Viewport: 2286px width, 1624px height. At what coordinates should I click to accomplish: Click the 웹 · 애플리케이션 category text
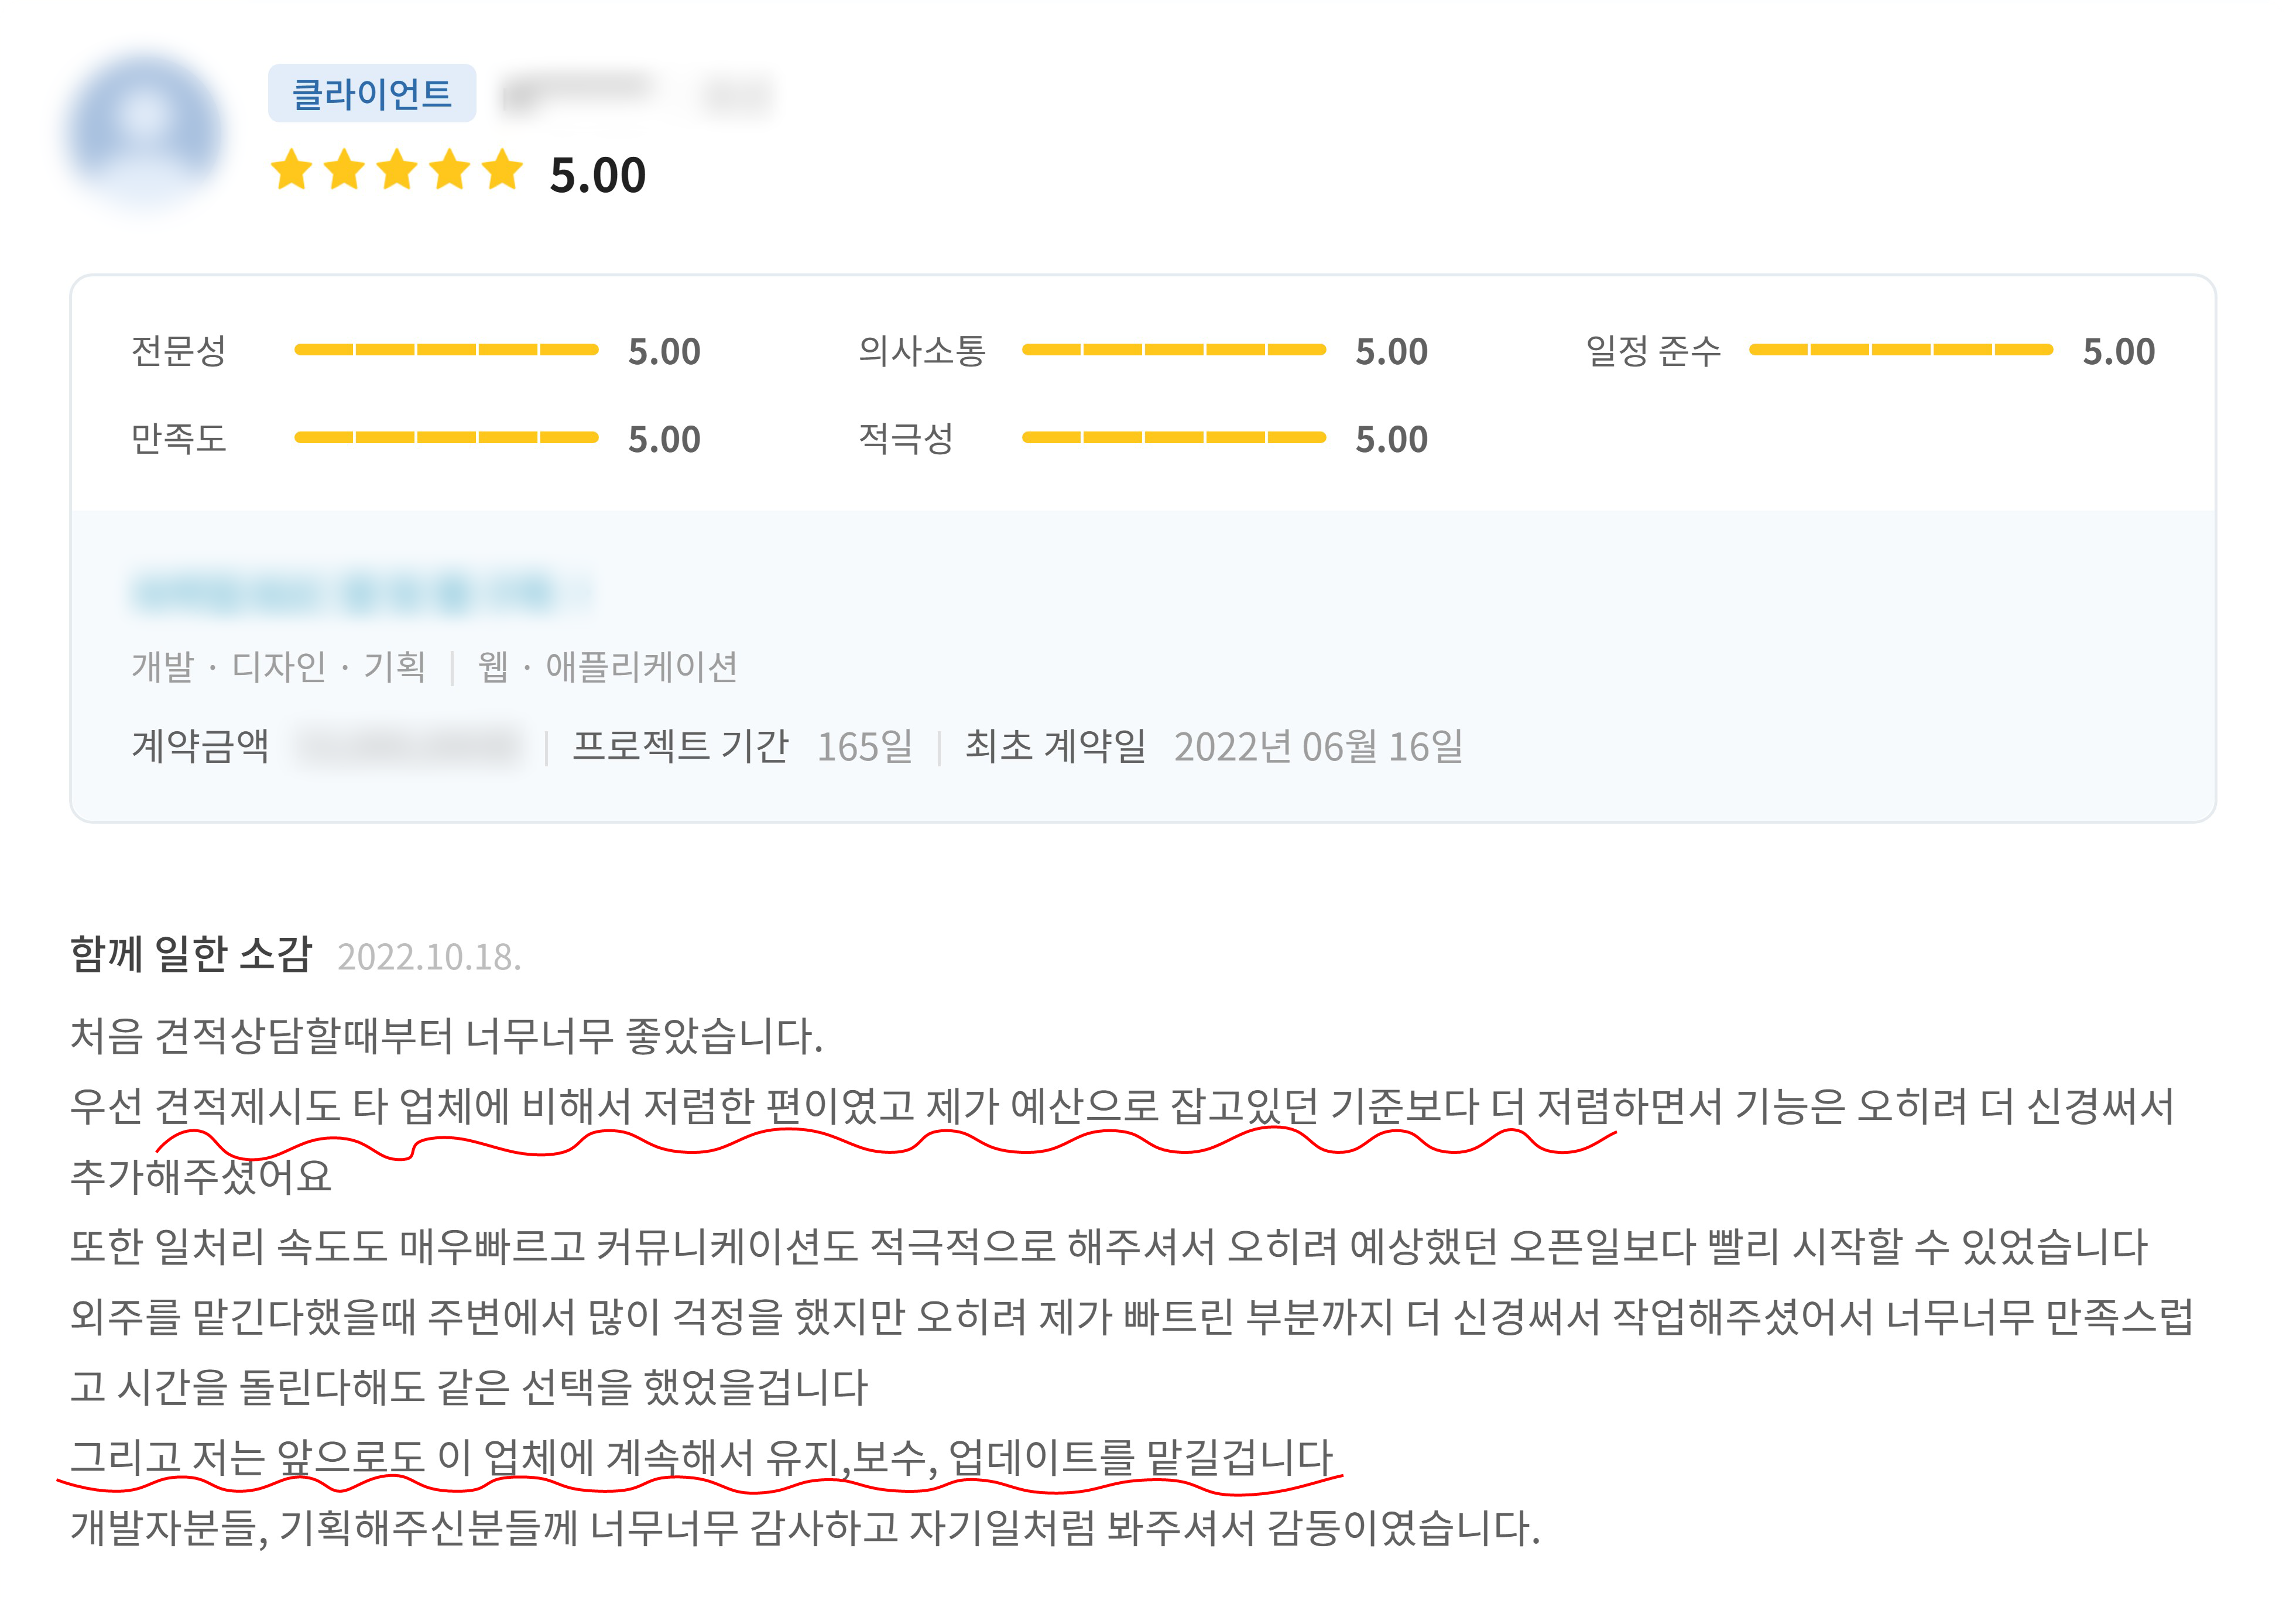pos(607,667)
